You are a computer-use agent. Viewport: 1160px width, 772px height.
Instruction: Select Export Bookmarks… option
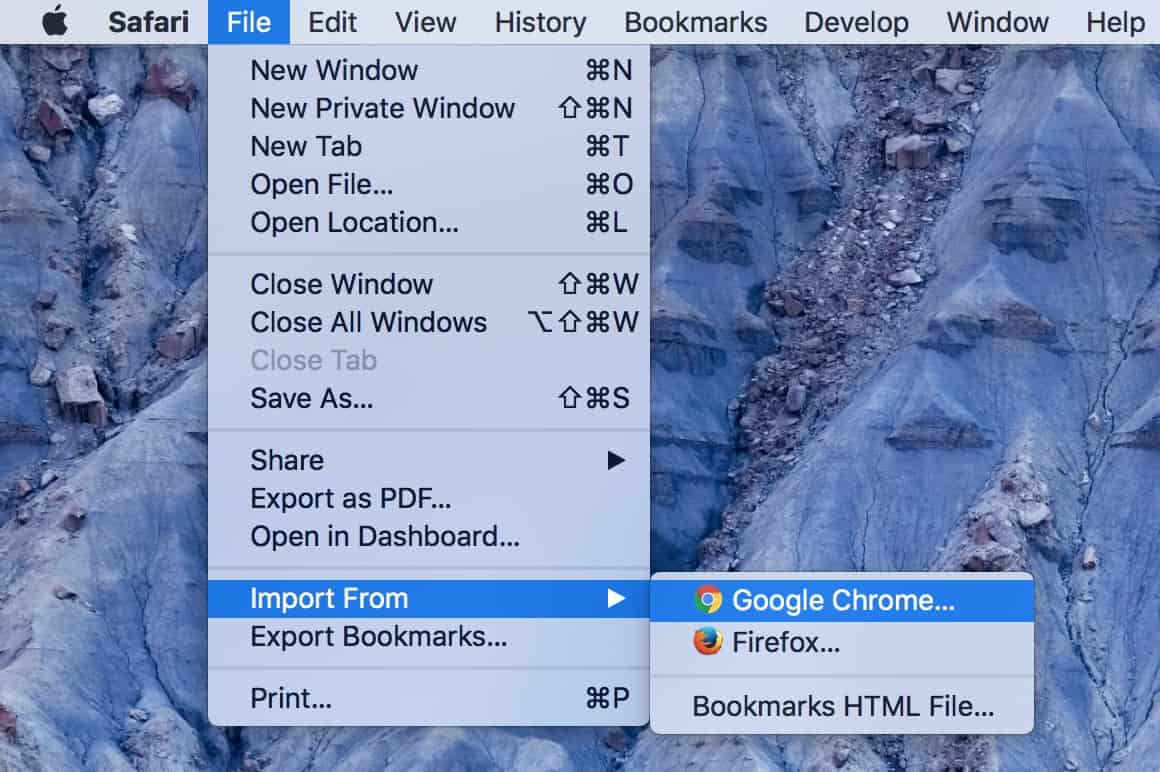coord(378,636)
